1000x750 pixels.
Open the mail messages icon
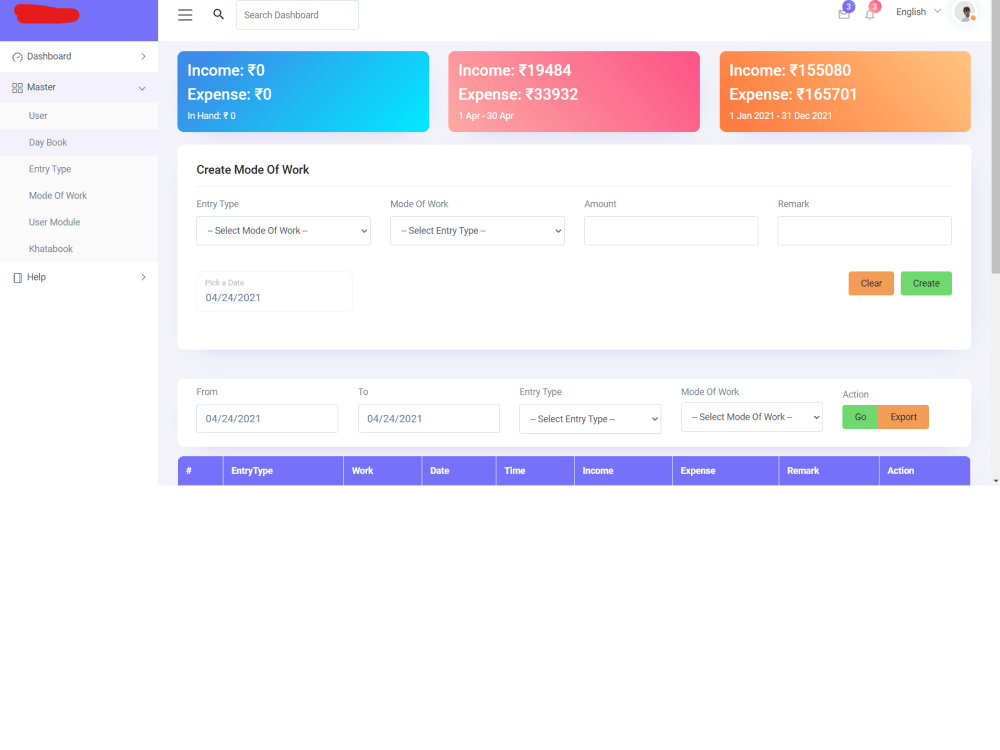[x=844, y=14]
